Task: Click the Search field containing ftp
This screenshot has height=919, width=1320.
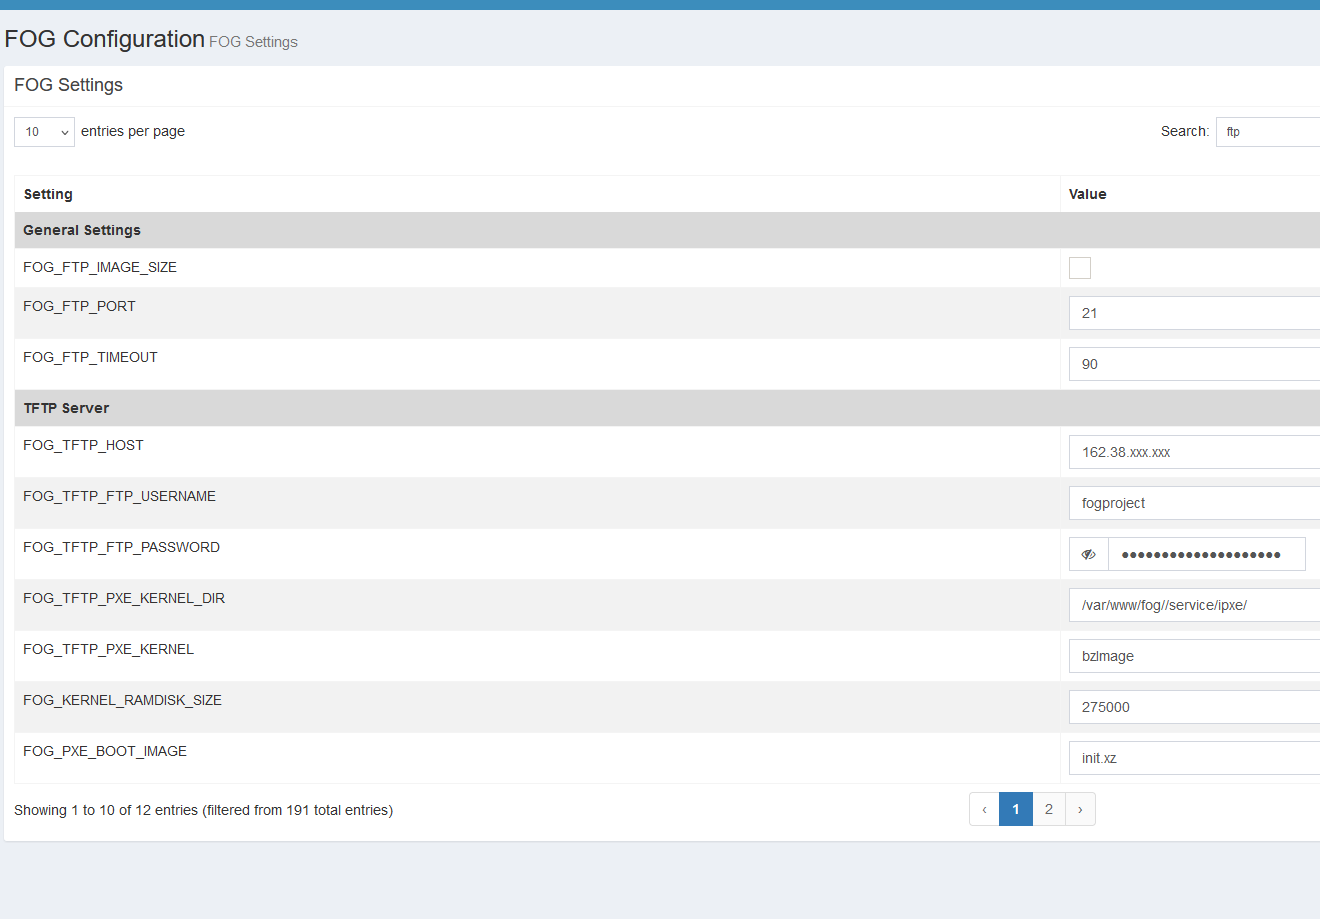Action: pyautogui.click(x=1268, y=132)
